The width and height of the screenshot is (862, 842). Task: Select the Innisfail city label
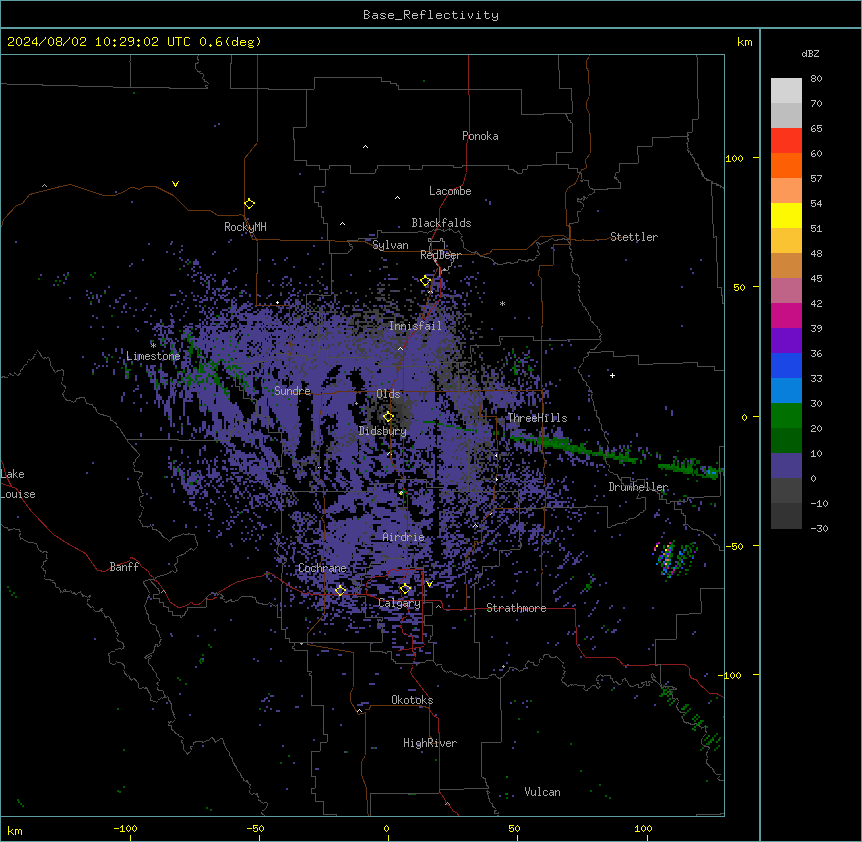(x=415, y=326)
